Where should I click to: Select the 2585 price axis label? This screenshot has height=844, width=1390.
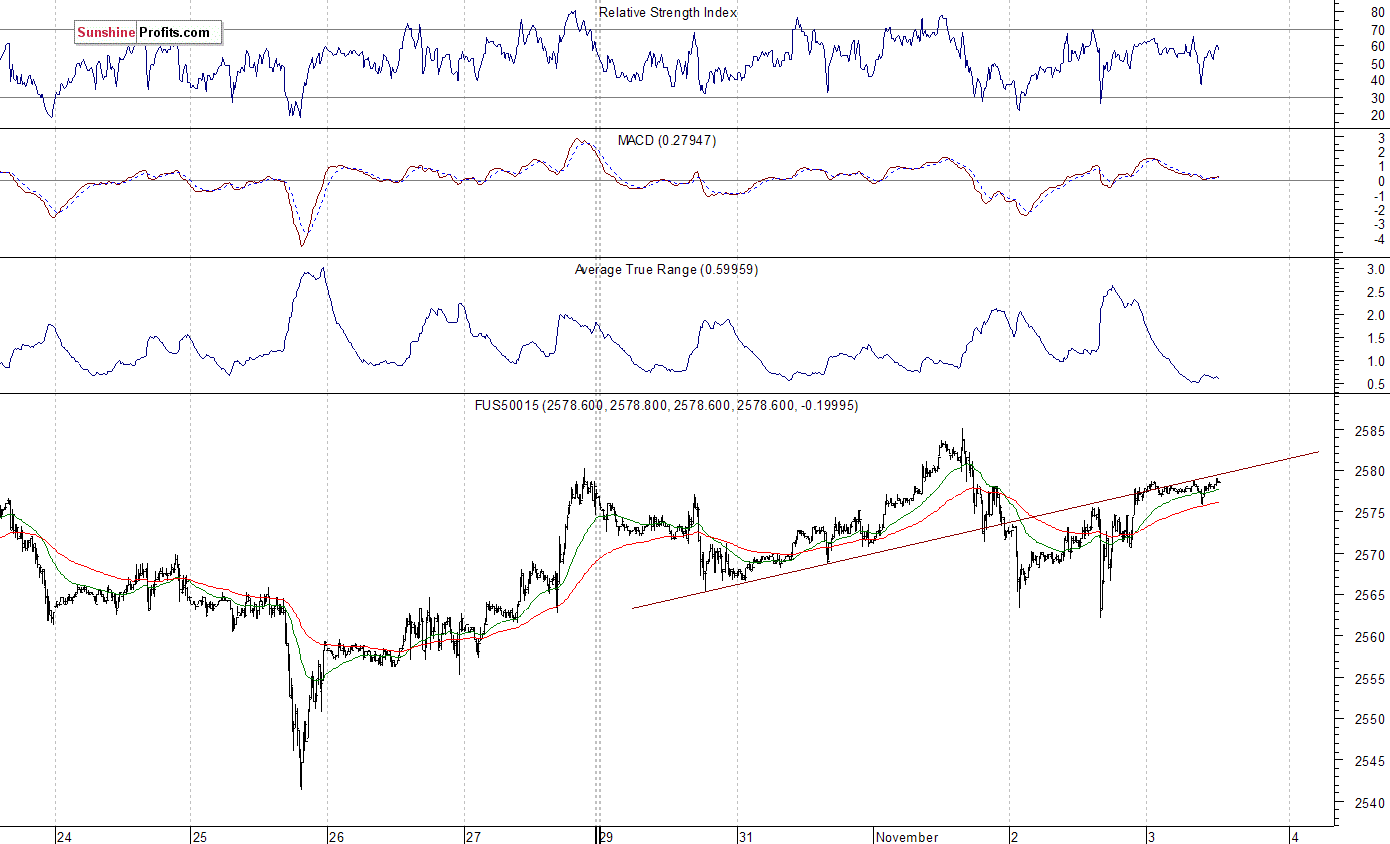tap(1370, 432)
